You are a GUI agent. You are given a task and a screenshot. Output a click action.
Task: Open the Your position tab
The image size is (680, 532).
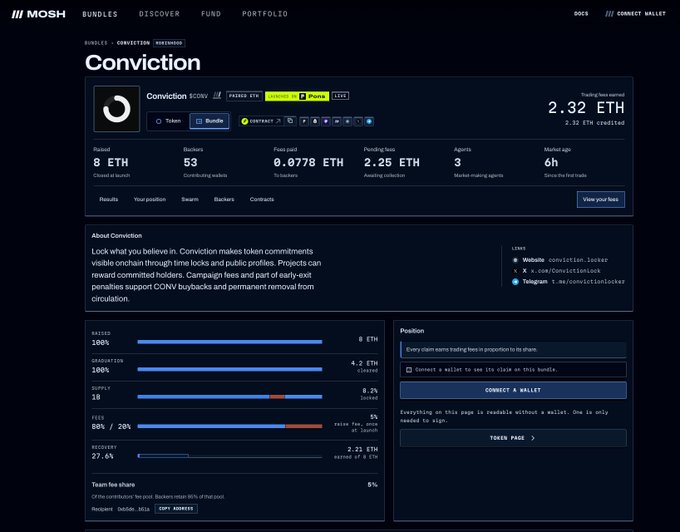[150, 199]
